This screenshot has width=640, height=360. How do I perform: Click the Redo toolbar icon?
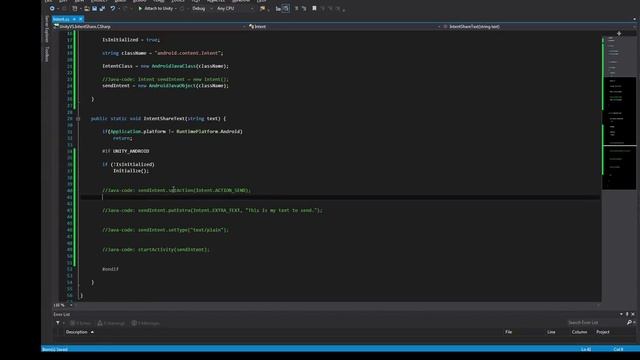[125, 8]
